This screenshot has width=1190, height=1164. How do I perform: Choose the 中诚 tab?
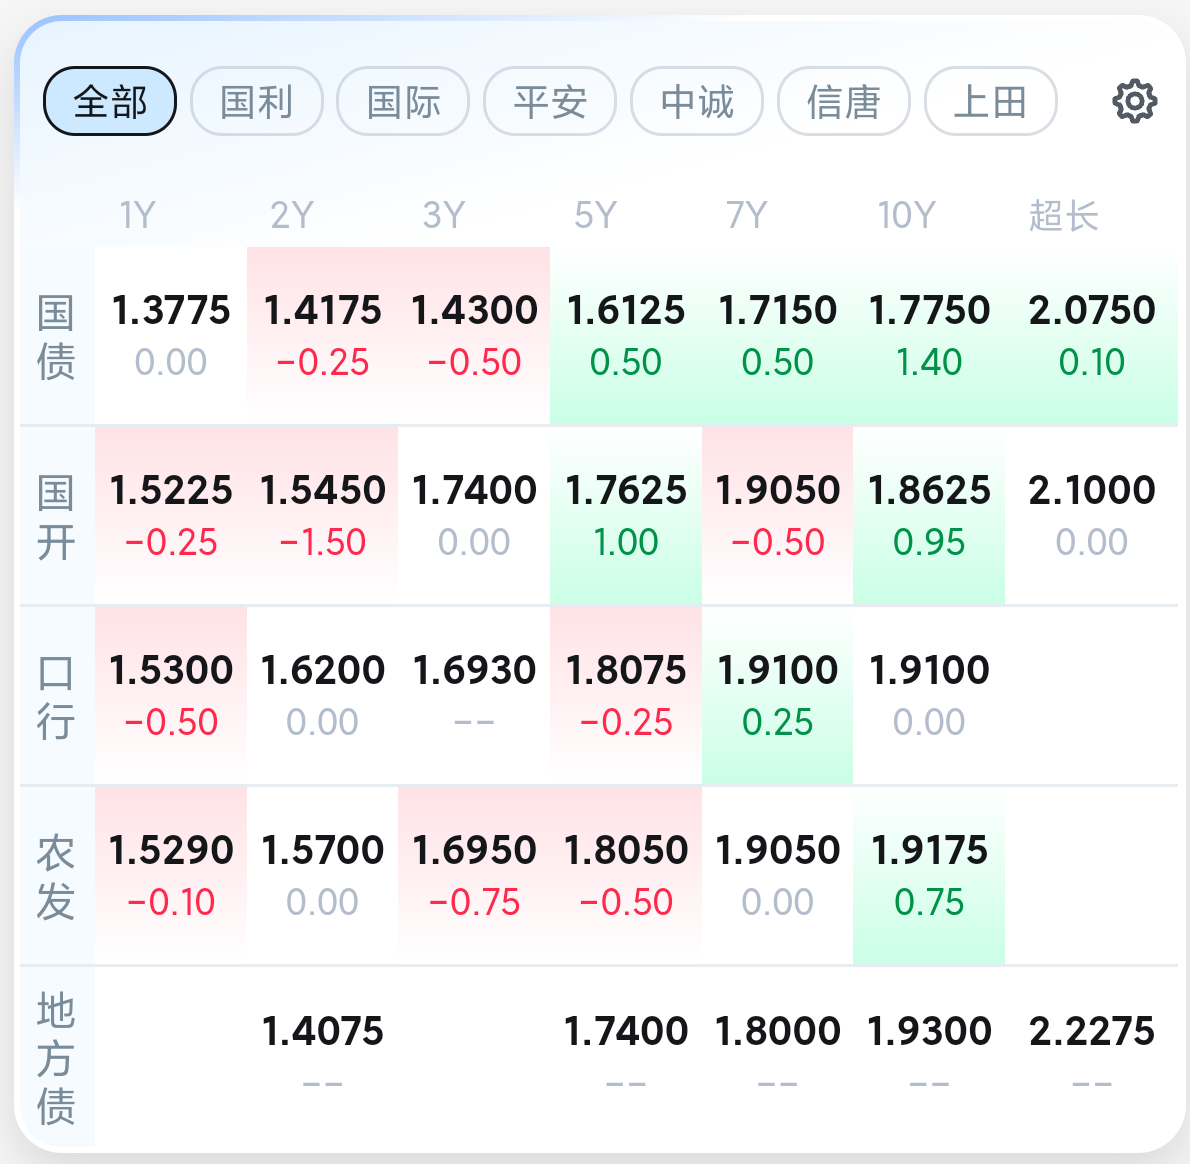697,101
